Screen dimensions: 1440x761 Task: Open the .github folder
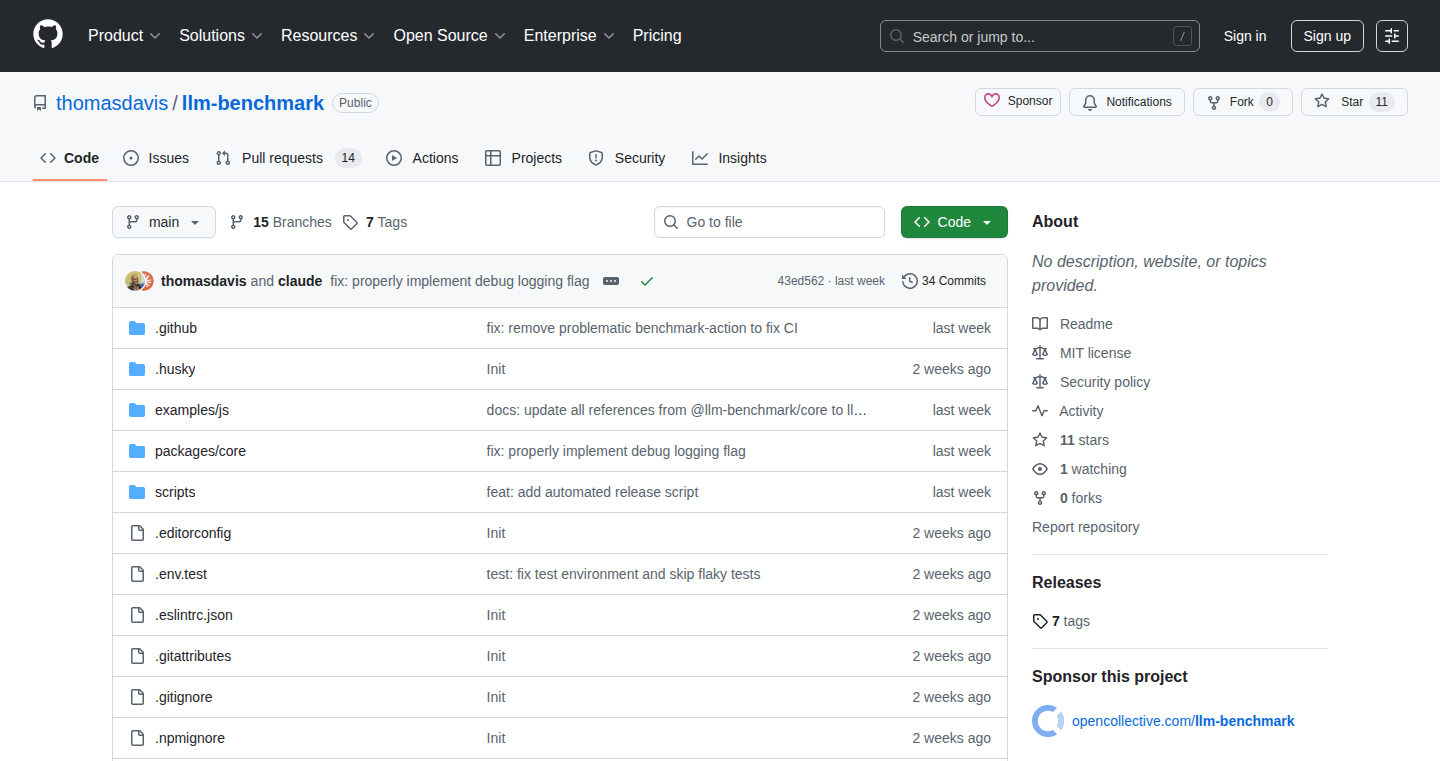176,328
